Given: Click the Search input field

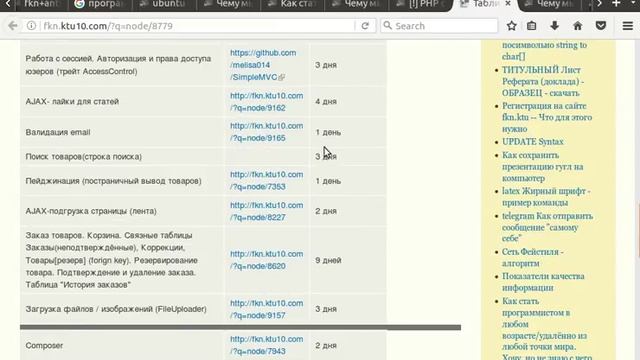Looking at the screenshot, I should [x=439, y=26].
